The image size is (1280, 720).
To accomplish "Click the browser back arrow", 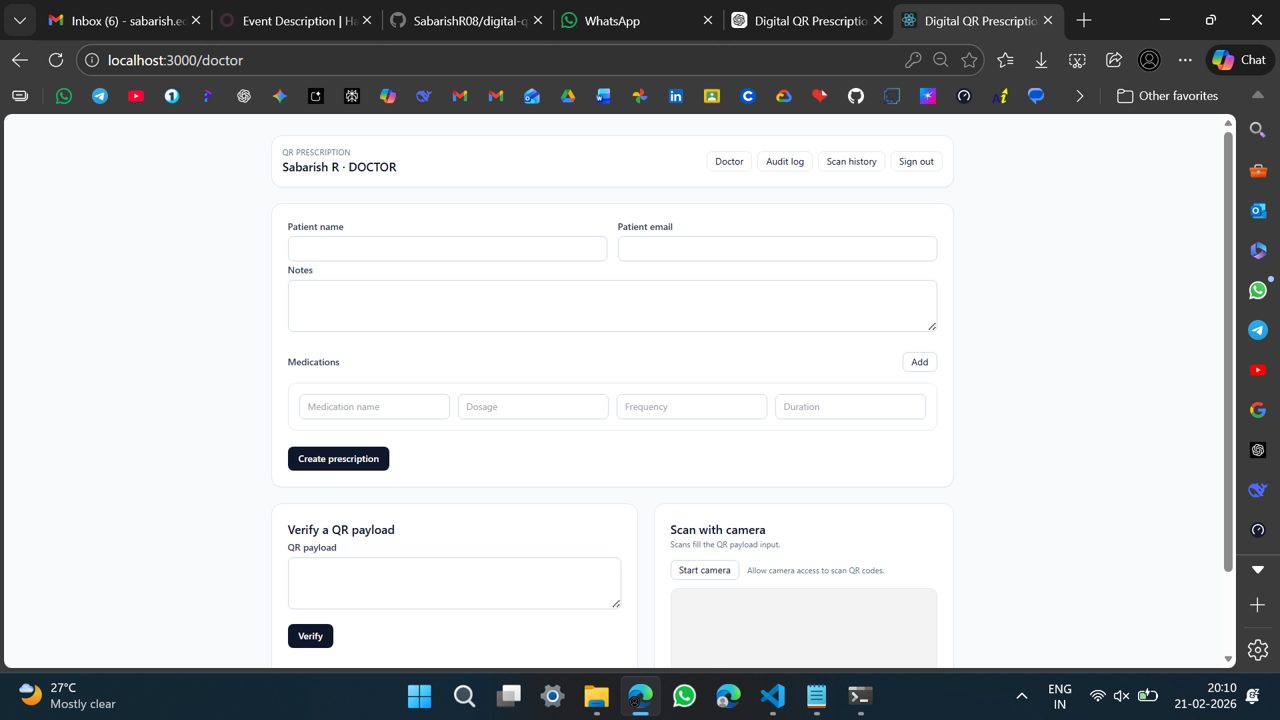I will pos(20,60).
